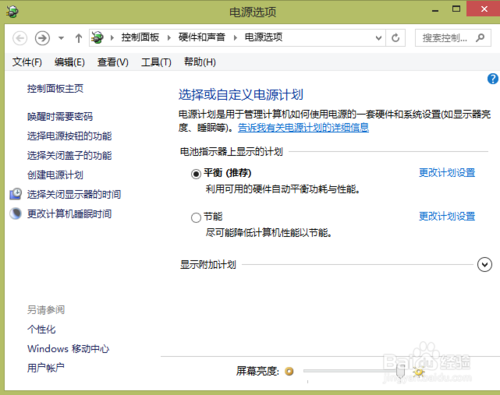The image size is (500, 395).
Task: Open 个性化 link
Action: (x=41, y=330)
